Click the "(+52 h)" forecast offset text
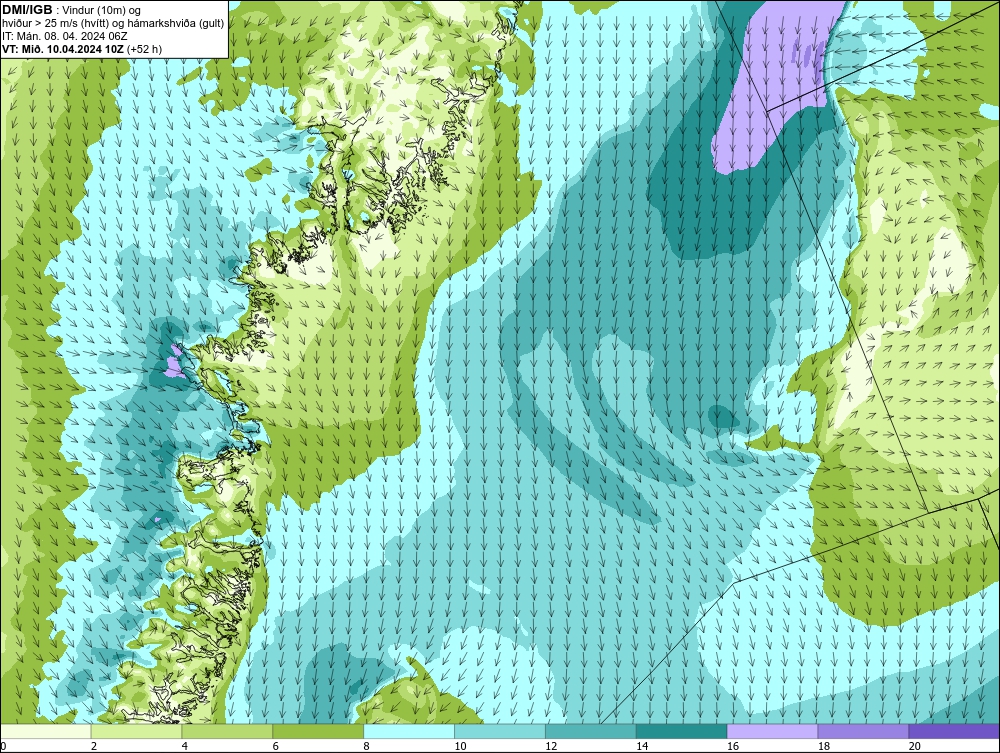This screenshot has height=753, width=1000. pyautogui.click(x=144, y=49)
